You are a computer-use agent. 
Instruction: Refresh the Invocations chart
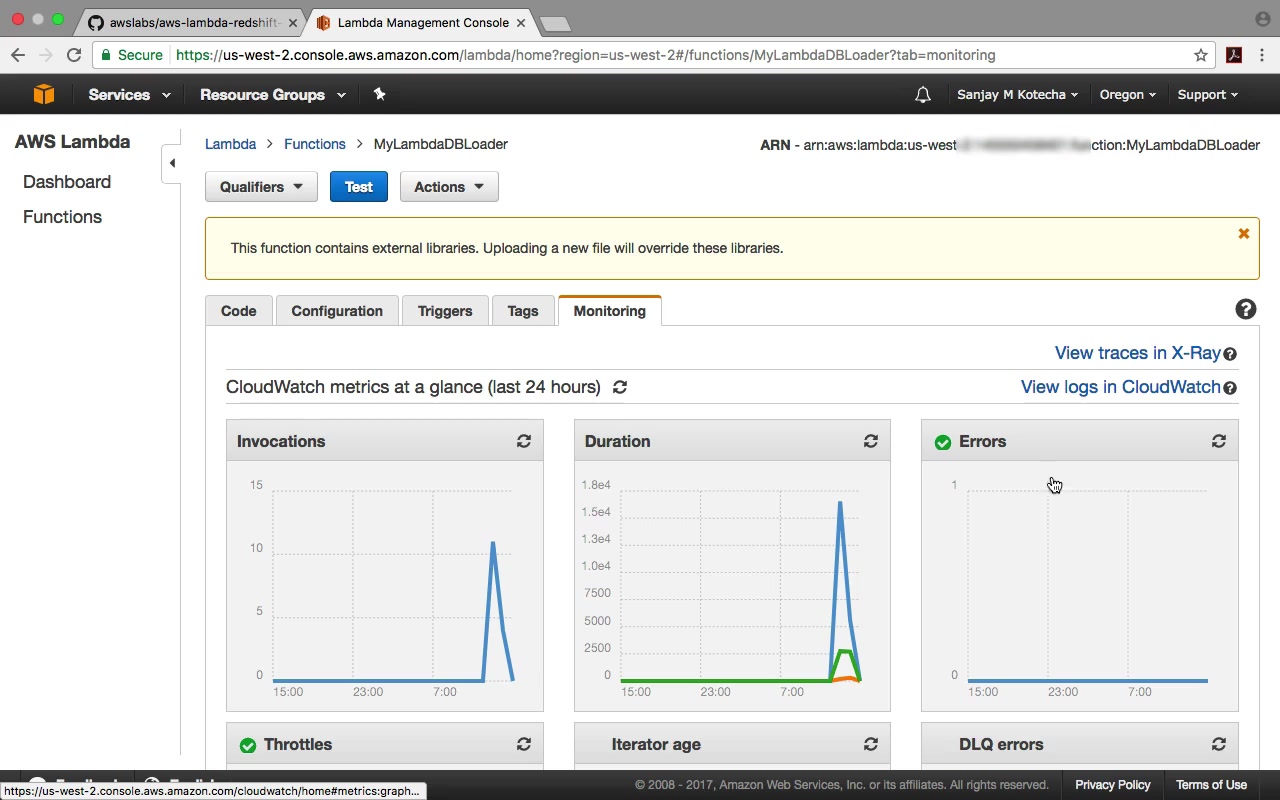(x=524, y=441)
